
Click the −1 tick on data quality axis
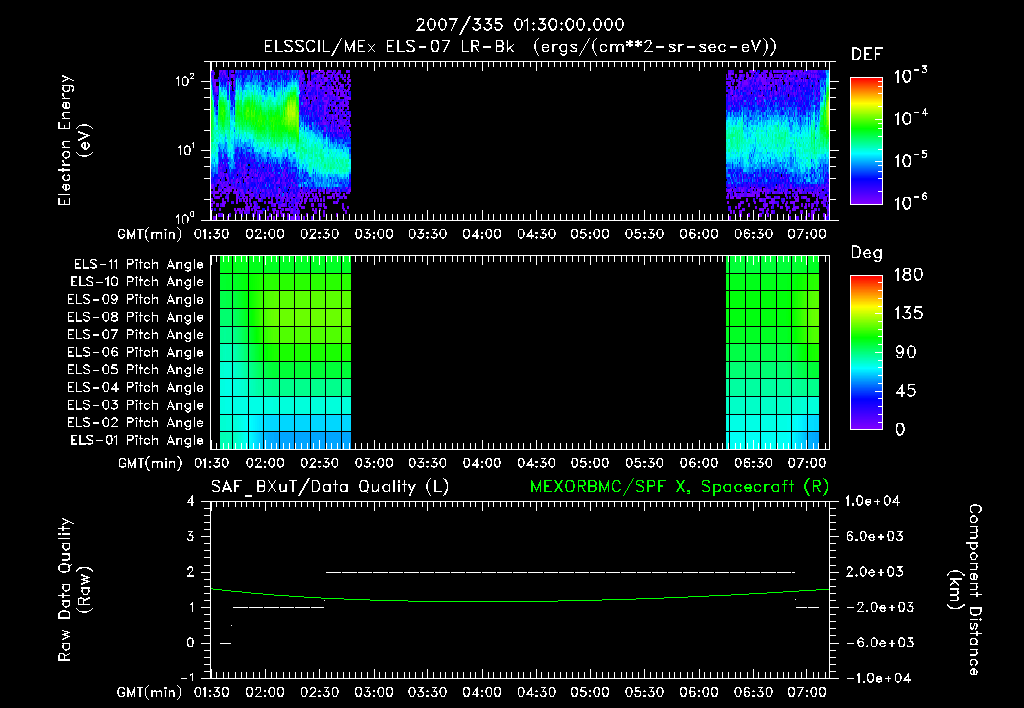(x=186, y=677)
